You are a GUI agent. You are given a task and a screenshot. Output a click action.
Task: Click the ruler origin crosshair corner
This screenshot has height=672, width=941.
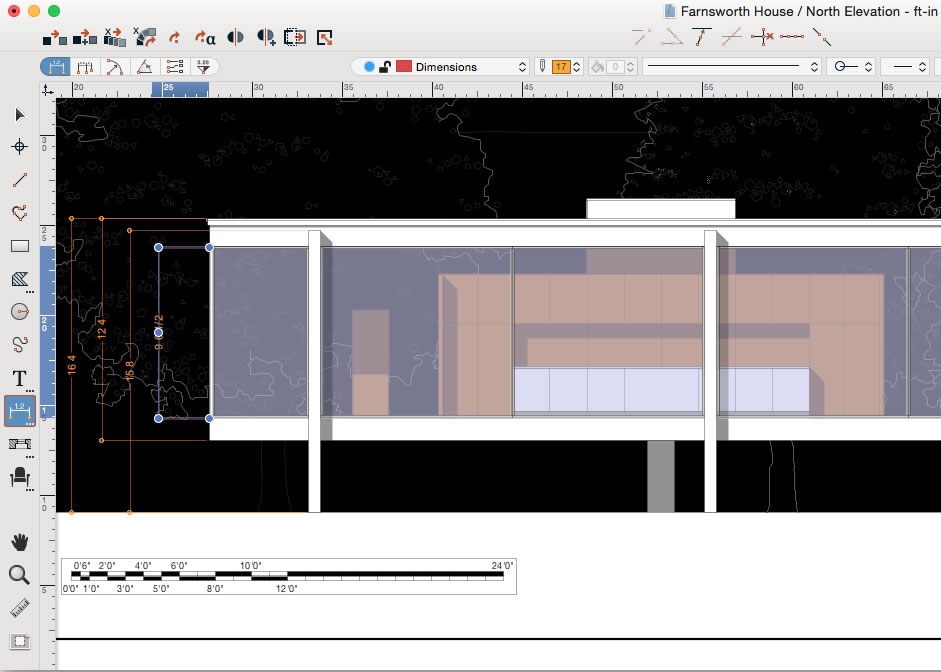(x=47, y=90)
